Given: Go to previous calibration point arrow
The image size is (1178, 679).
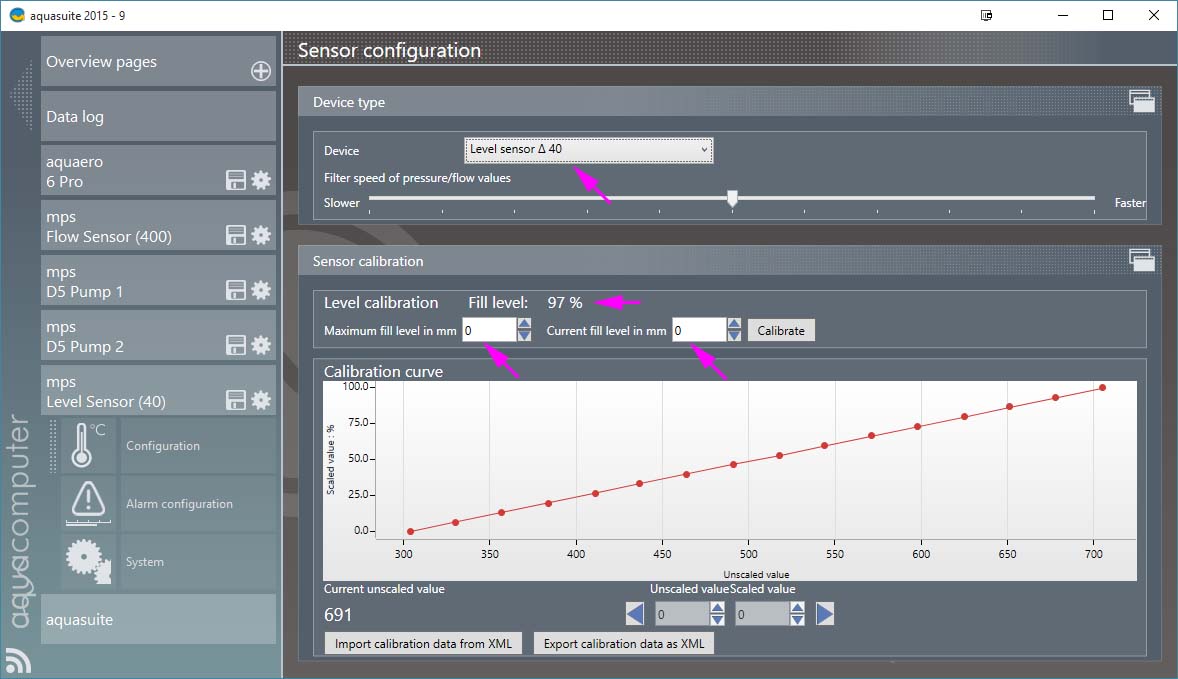Looking at the screenshot, I should pyautogui.click(x=635, y=613).
